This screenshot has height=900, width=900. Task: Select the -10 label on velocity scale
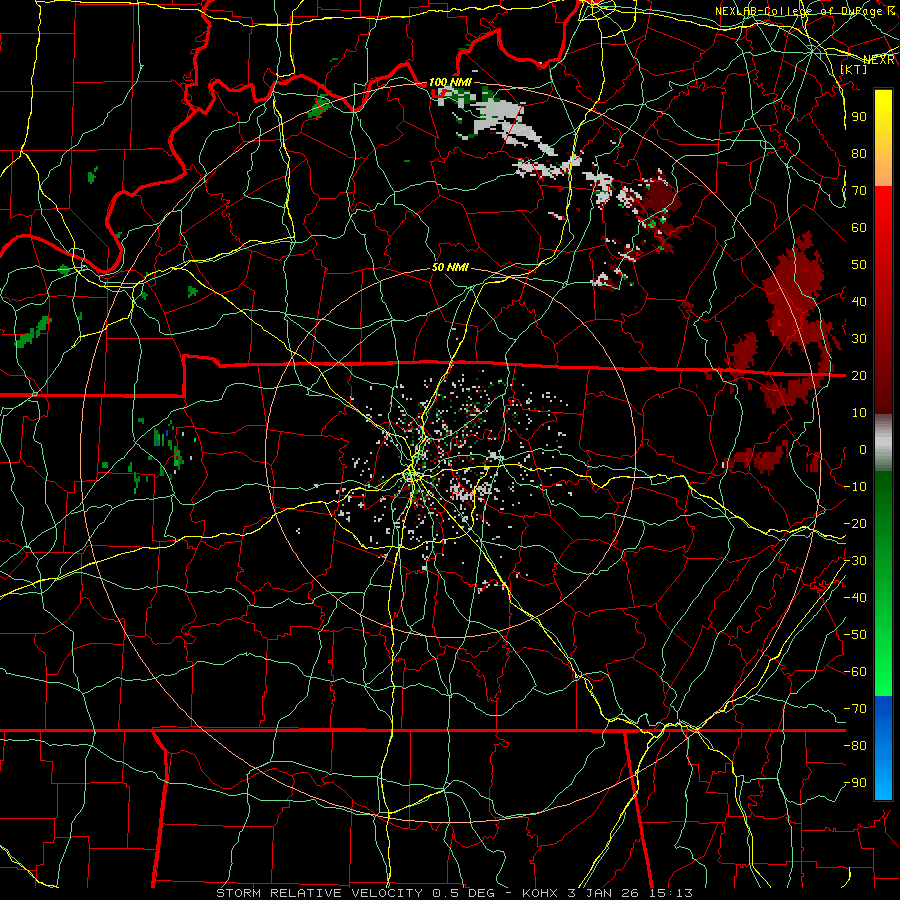click(855, 487)
